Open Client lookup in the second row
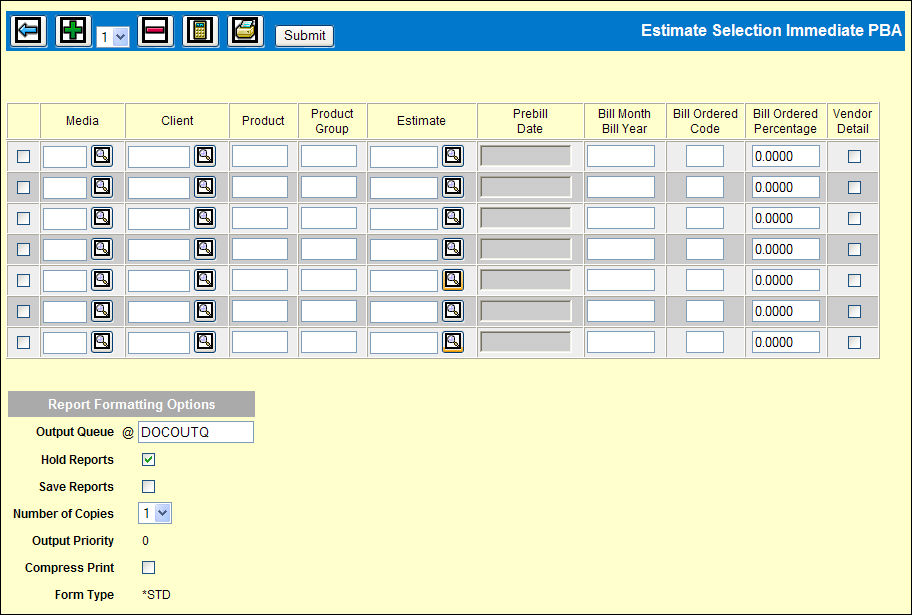Image resolution: width=912 pixels, height=615 pixels. pos(205,187)
